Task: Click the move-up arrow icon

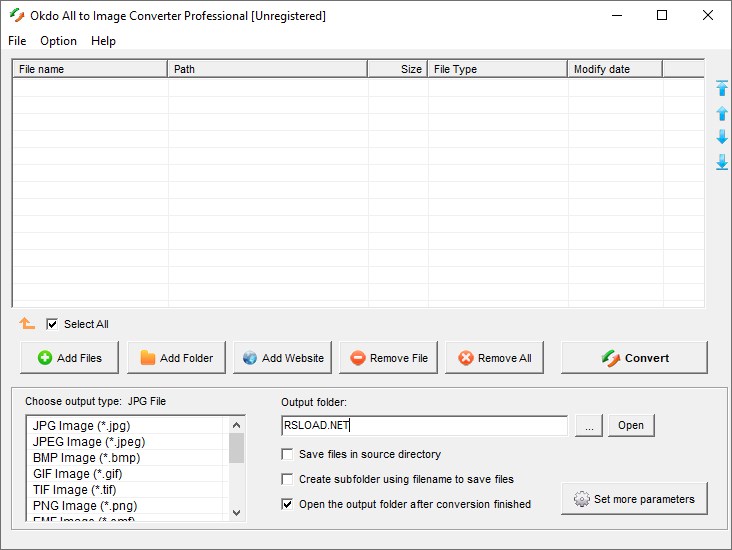Action: (x=722, y=113)
